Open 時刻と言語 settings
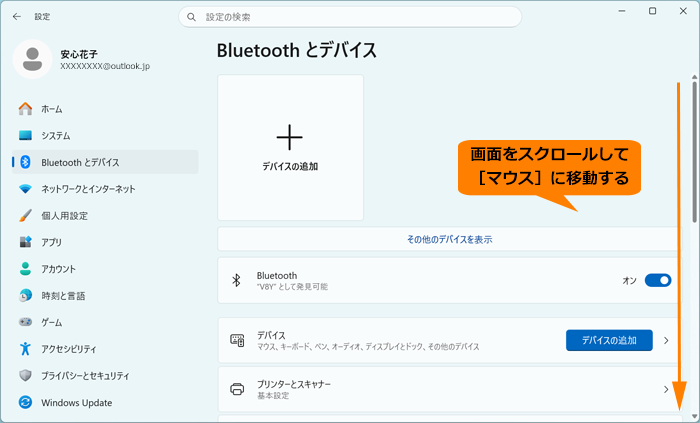This screenshot has height=423, width=700. point(105,295)
